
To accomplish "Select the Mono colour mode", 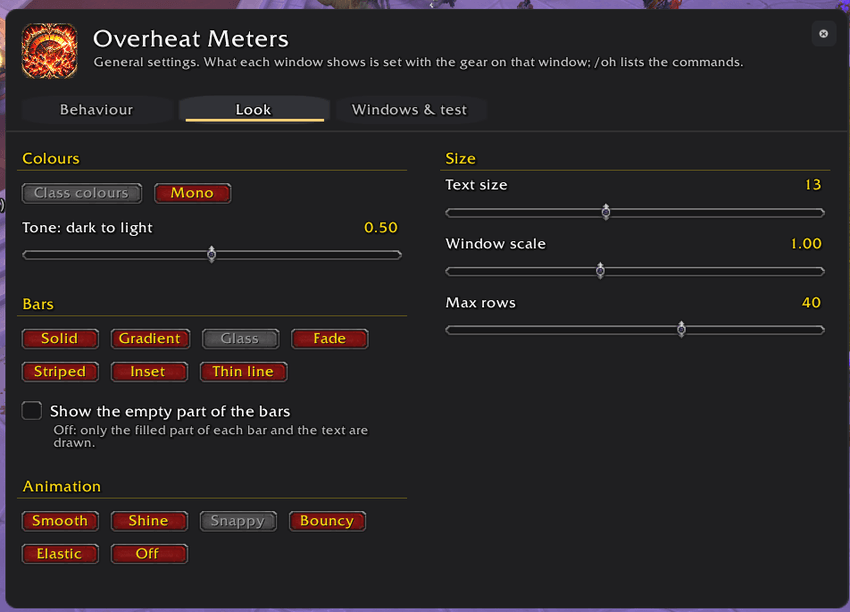I will coord(192,193).
